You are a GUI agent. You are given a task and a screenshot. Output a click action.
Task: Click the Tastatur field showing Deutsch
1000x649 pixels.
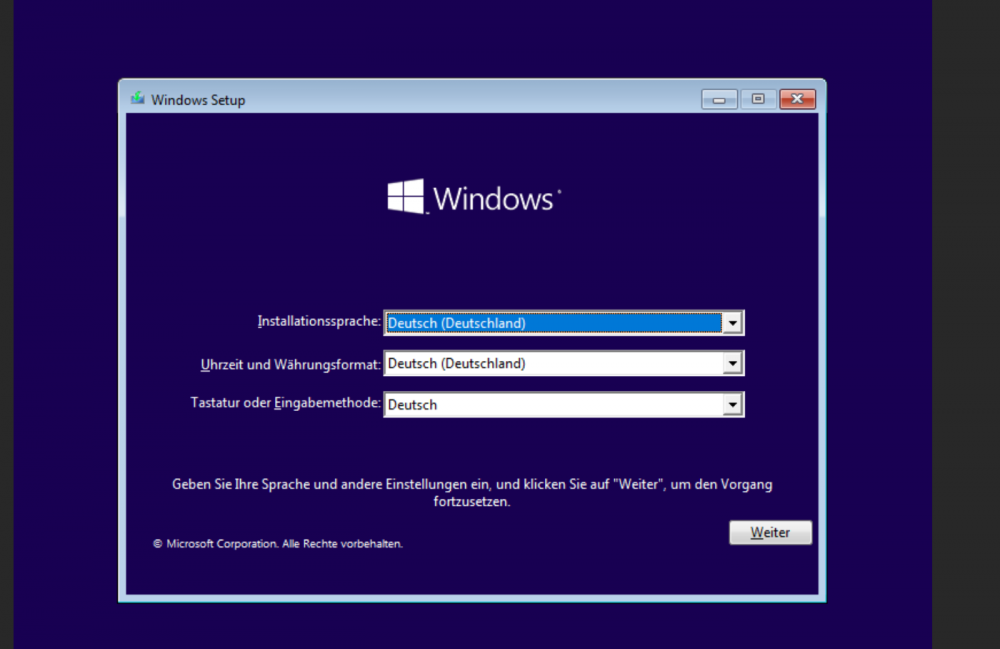tap(563, 405)
